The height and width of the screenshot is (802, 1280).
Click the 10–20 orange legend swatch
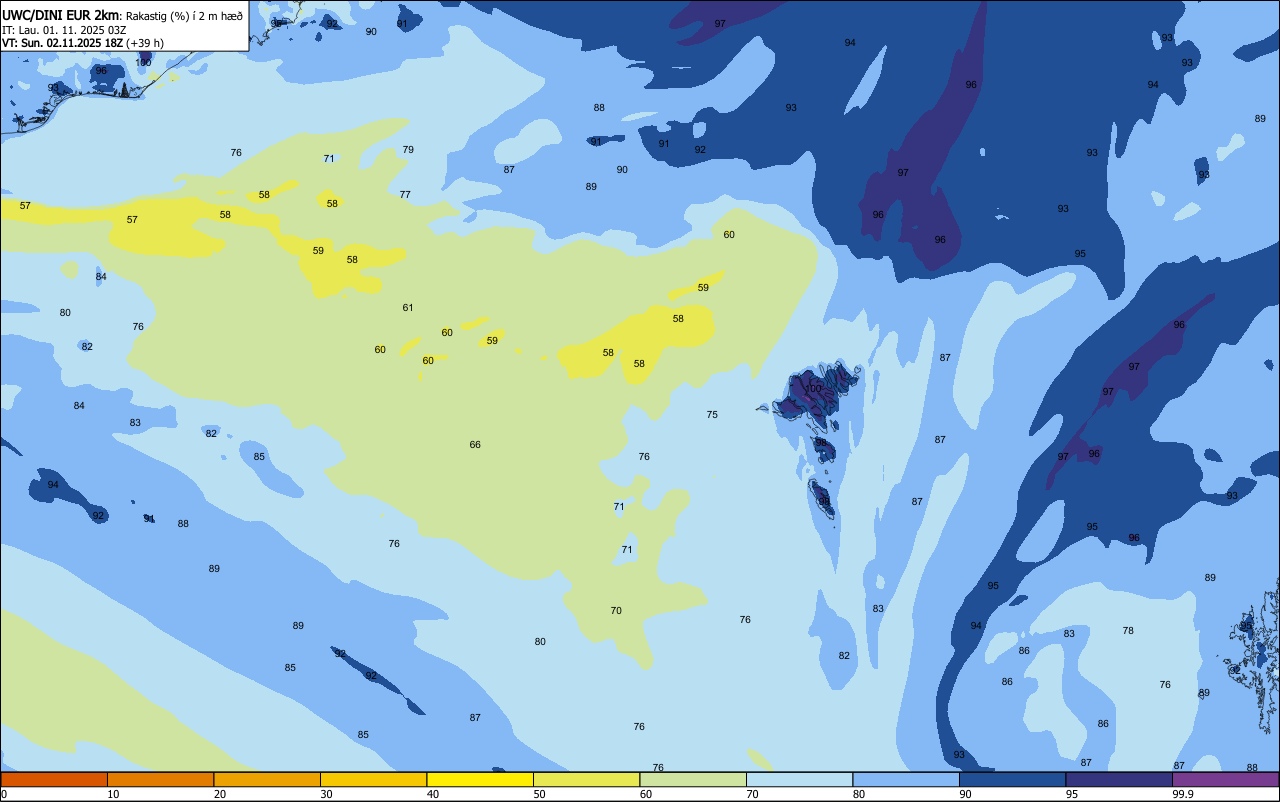click(160, 779)
